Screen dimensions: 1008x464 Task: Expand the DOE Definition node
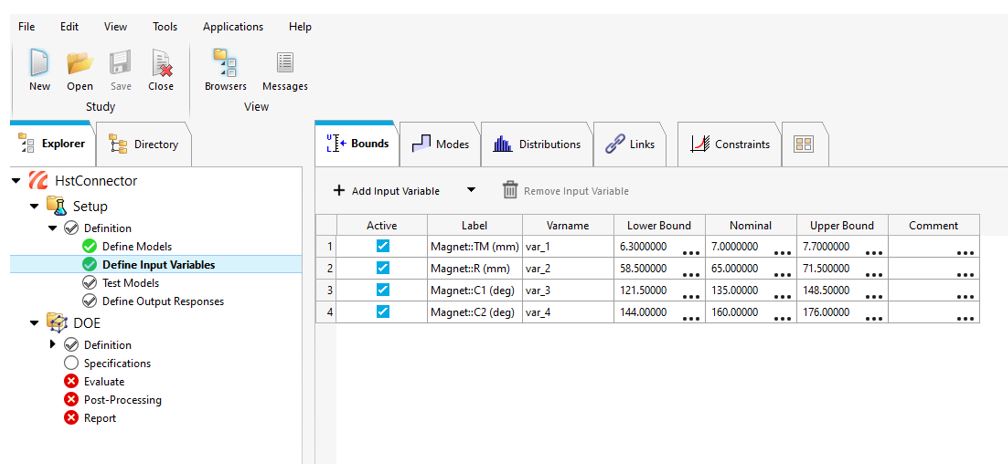(53, 345)
